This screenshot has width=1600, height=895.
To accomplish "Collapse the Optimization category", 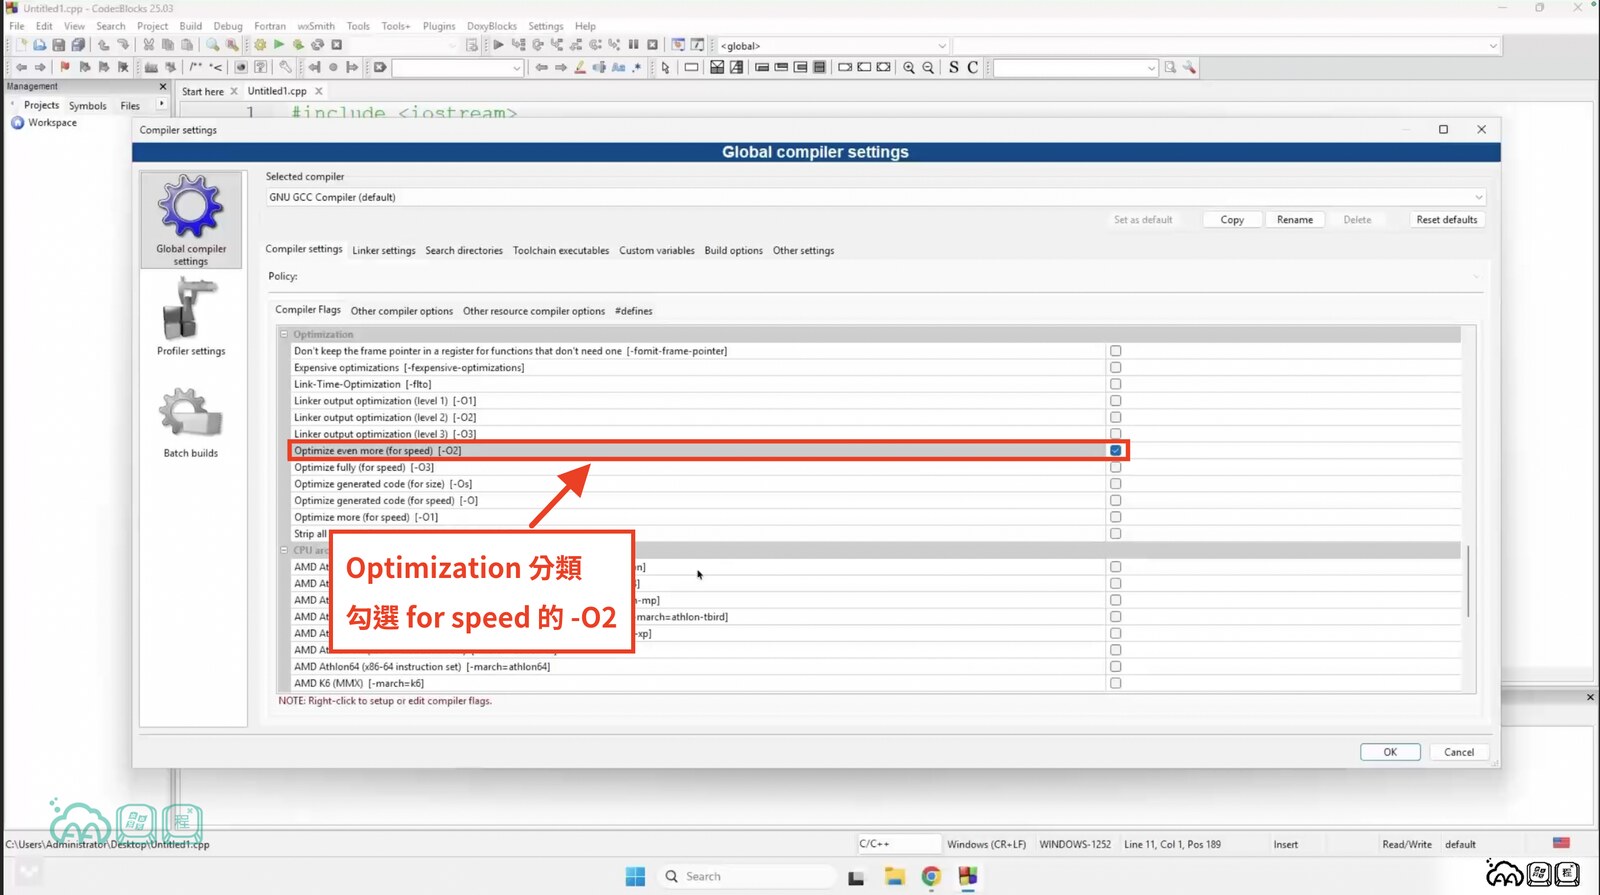I will [x=284, y=334].
